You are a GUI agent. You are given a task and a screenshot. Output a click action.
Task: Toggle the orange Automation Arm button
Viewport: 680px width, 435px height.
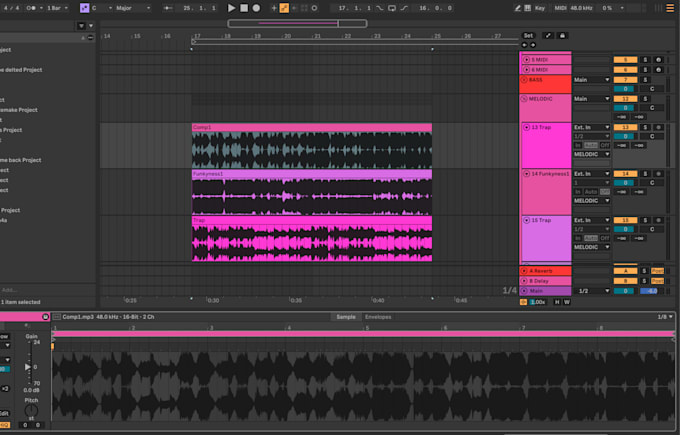click(284, 8)
